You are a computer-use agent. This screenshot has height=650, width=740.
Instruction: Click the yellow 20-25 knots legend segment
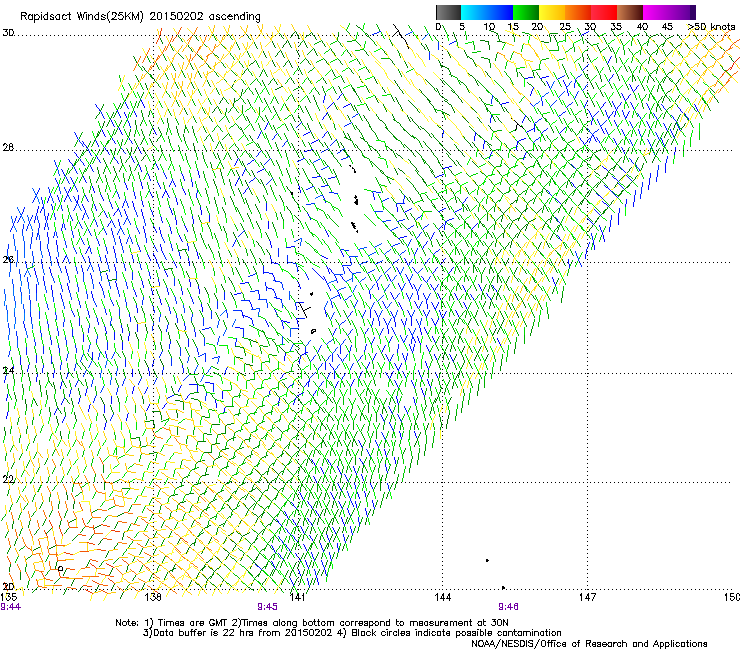point(552,12)
